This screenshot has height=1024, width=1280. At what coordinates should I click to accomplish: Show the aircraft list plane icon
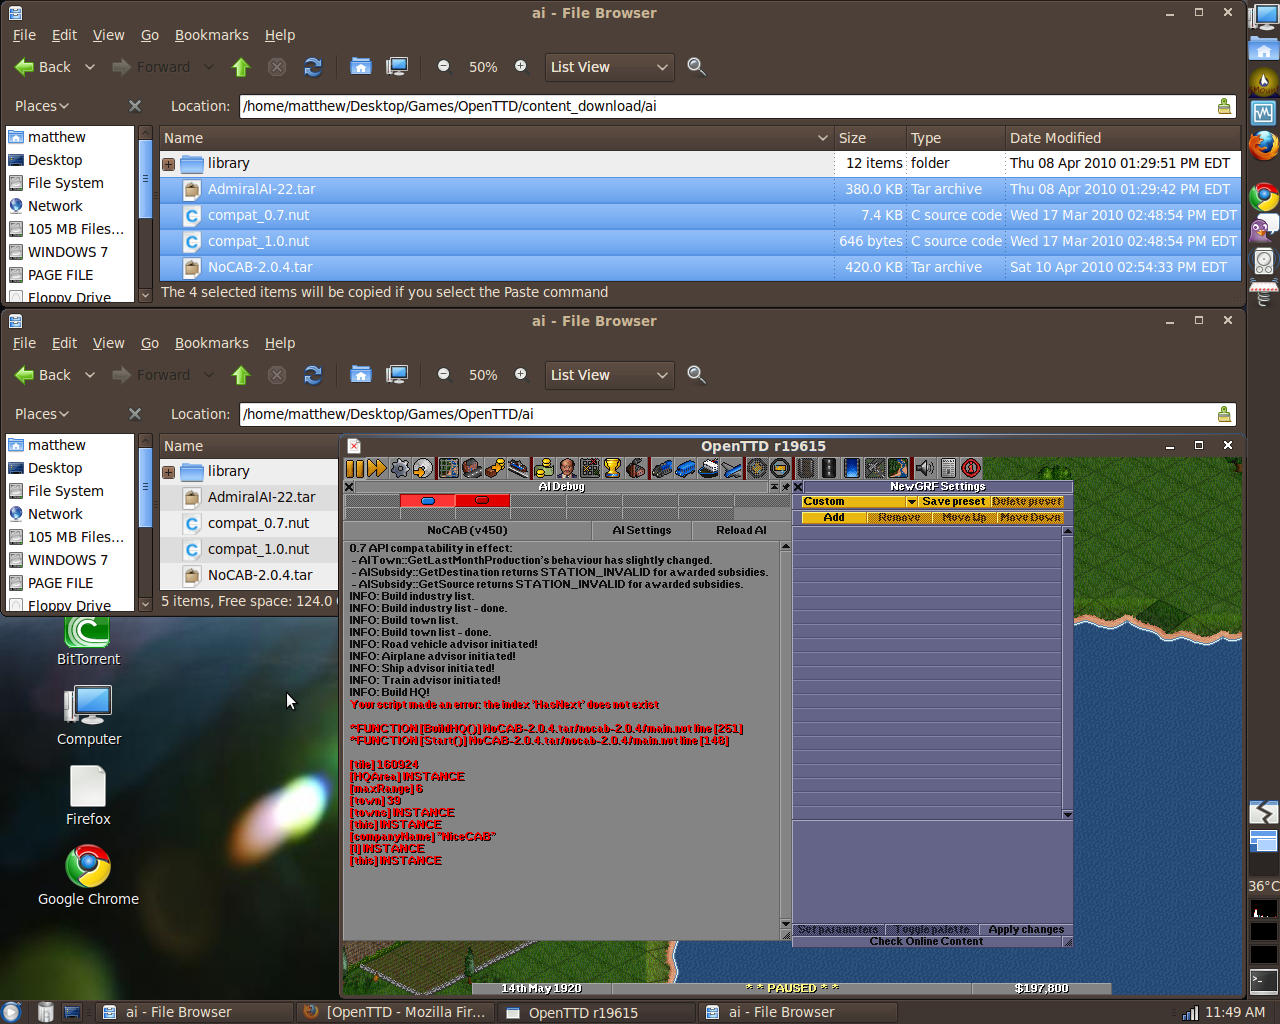[x=731, y=468]
